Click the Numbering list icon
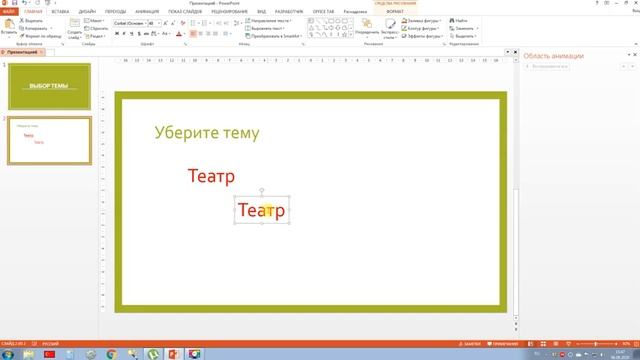Screen dimensions: 640x360 [205, 23]
